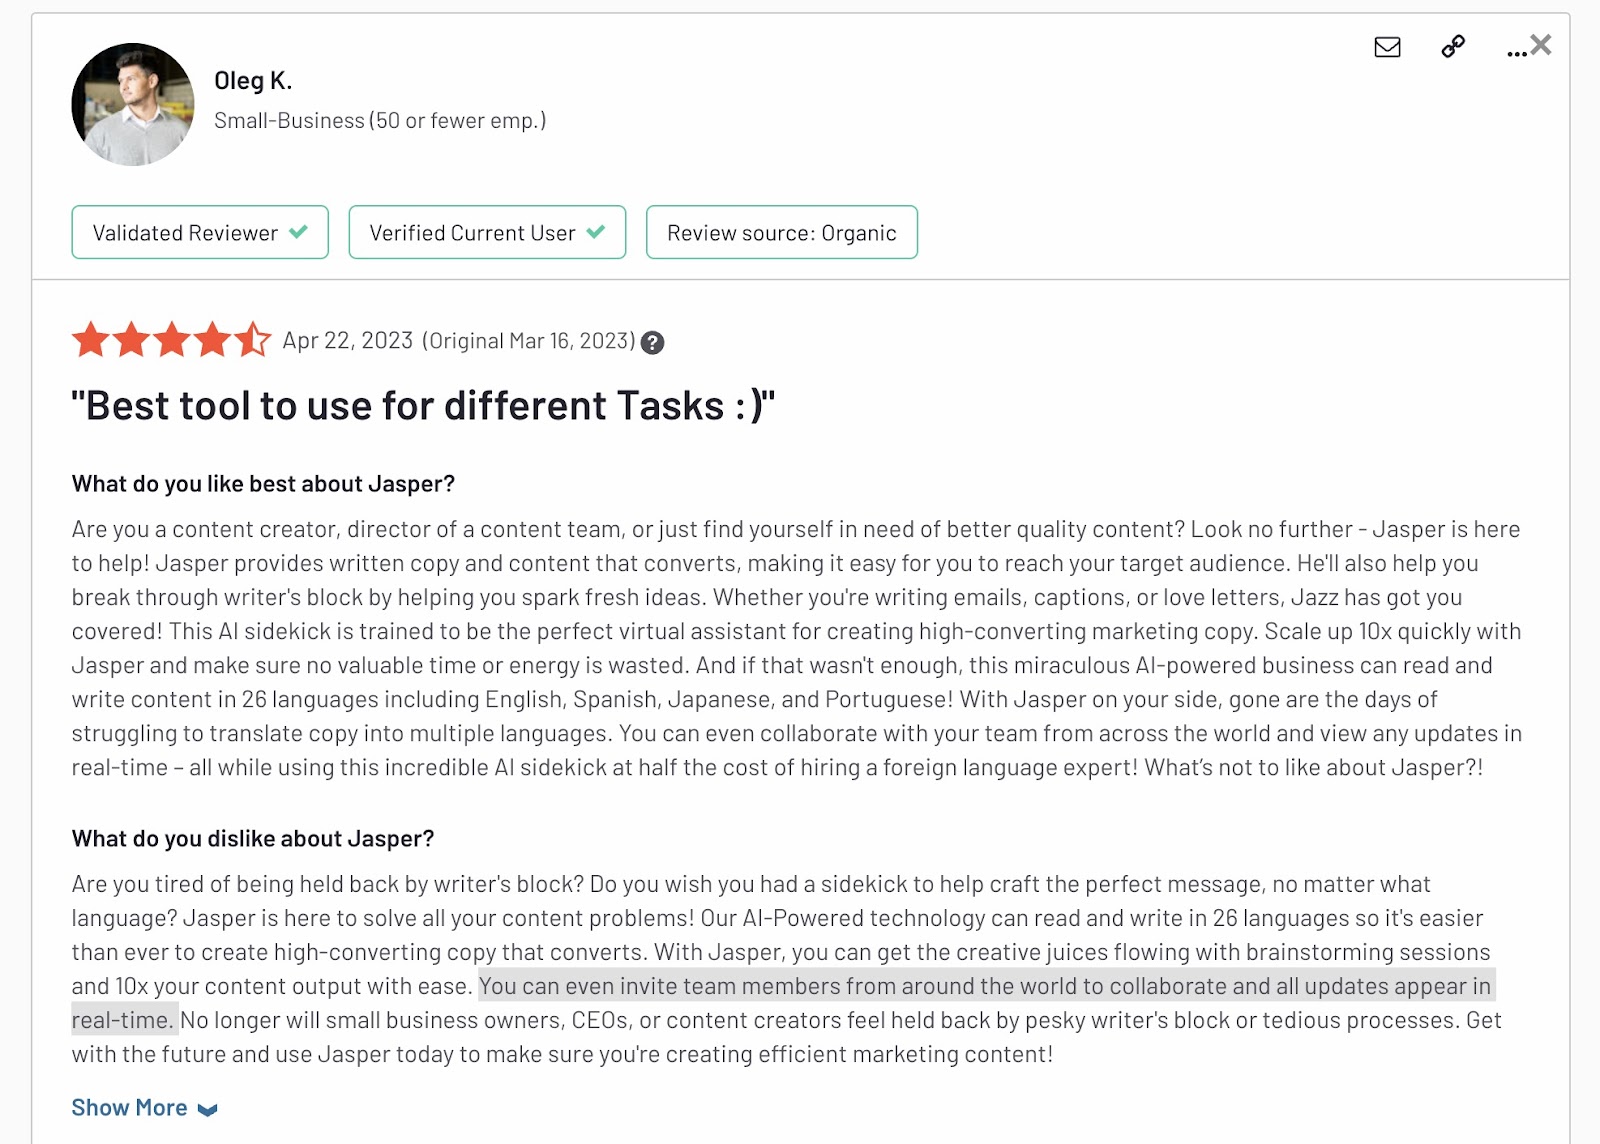The height and width of the screenshot is (1144, 1600).
Task: Copy review link via chain icon
Action: (1453, 46)
